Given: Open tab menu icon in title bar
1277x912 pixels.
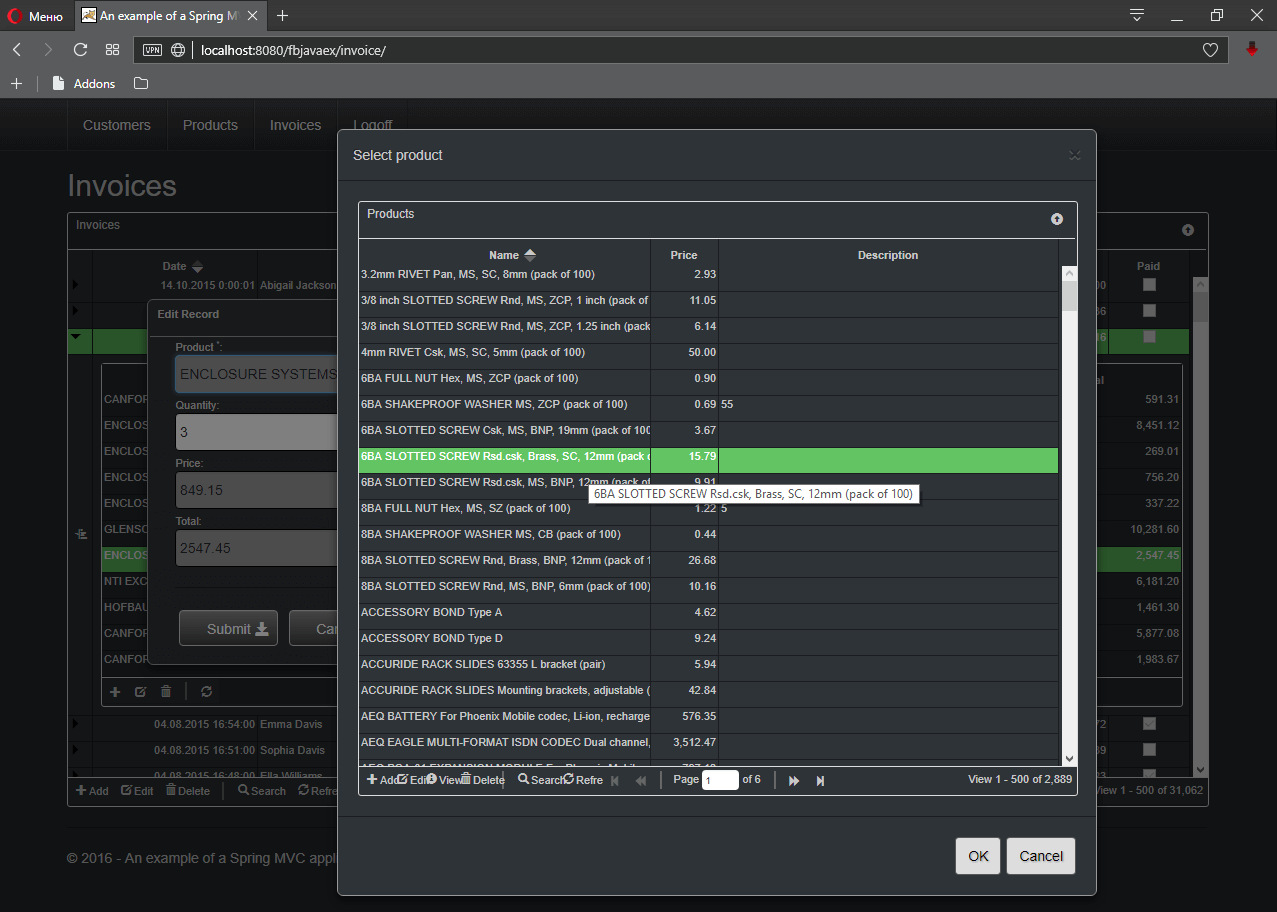Looking at the screenshot, I should 1137,15.
